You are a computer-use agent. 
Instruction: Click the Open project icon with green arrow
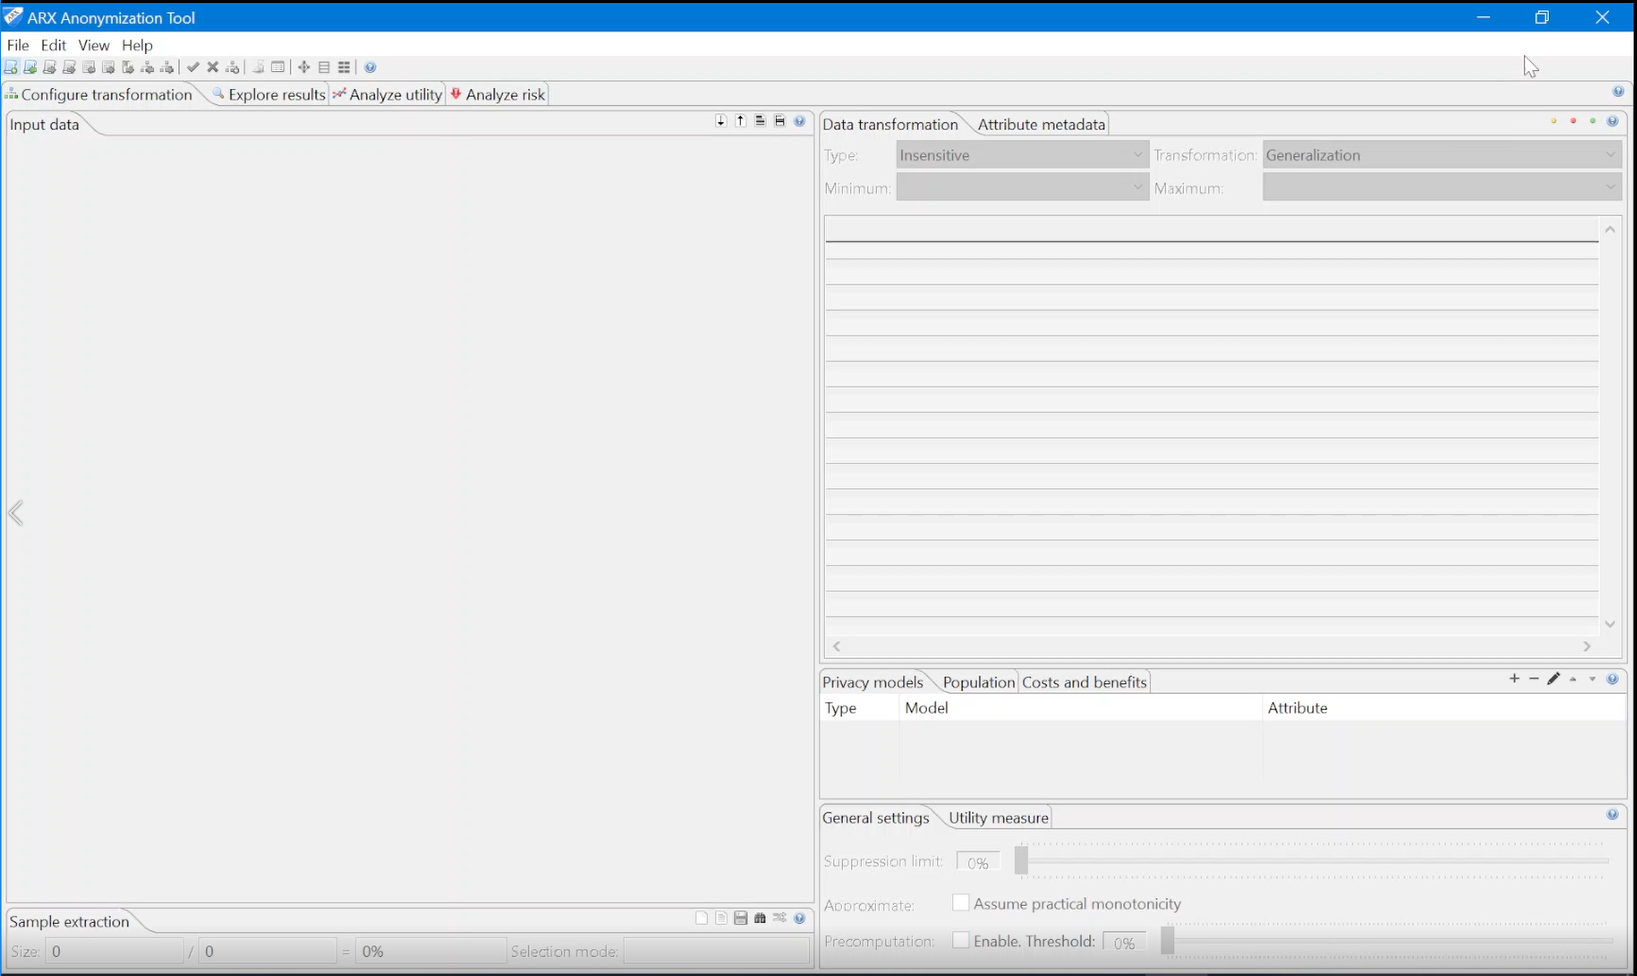point(30,67)
